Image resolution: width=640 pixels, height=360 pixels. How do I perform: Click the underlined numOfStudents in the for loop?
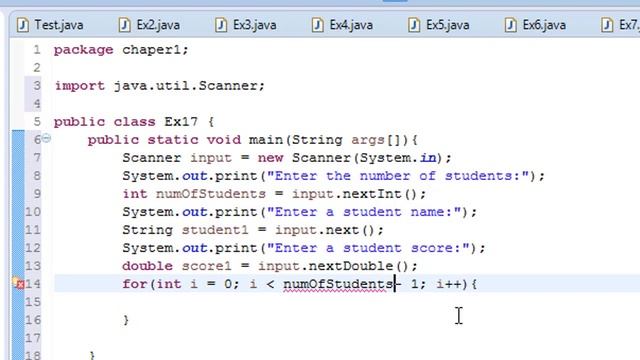[x=338, y=284]
